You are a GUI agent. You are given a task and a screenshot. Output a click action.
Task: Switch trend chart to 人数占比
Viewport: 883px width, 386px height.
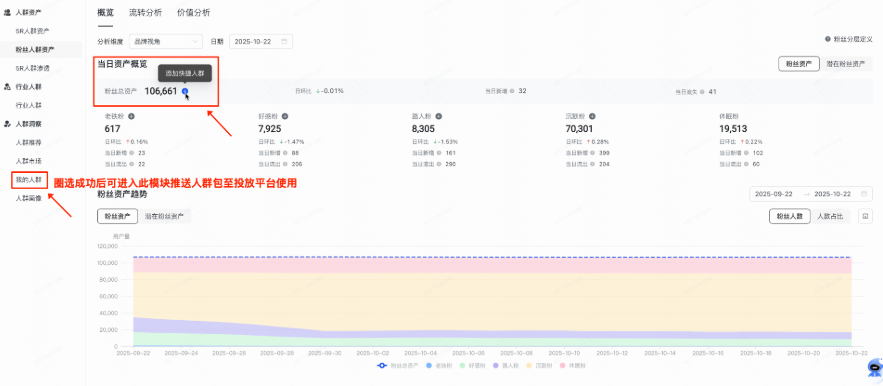pyautogui.click(x=831, y=216)
